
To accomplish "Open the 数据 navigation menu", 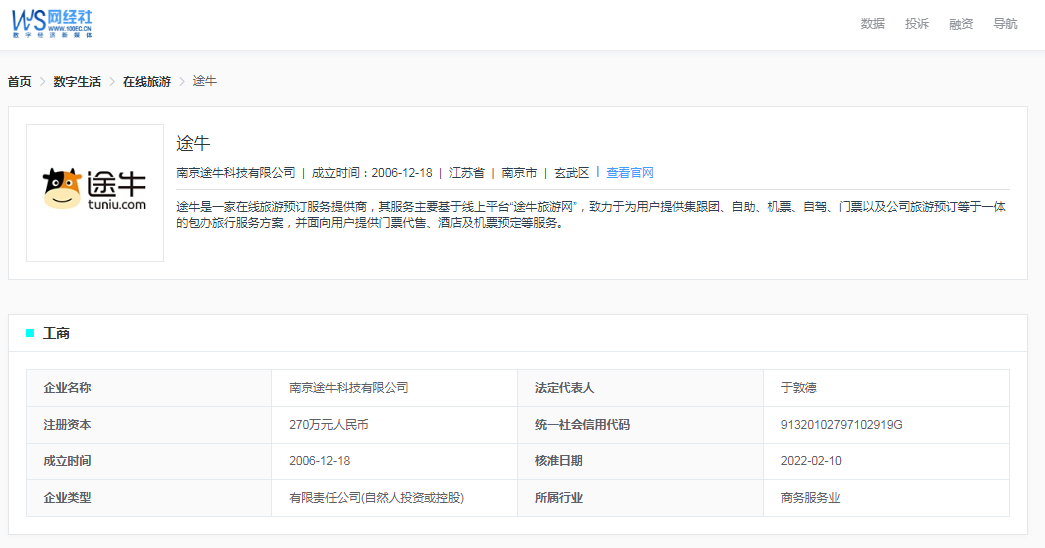I will pyautogui.click(x=872, y=24).
